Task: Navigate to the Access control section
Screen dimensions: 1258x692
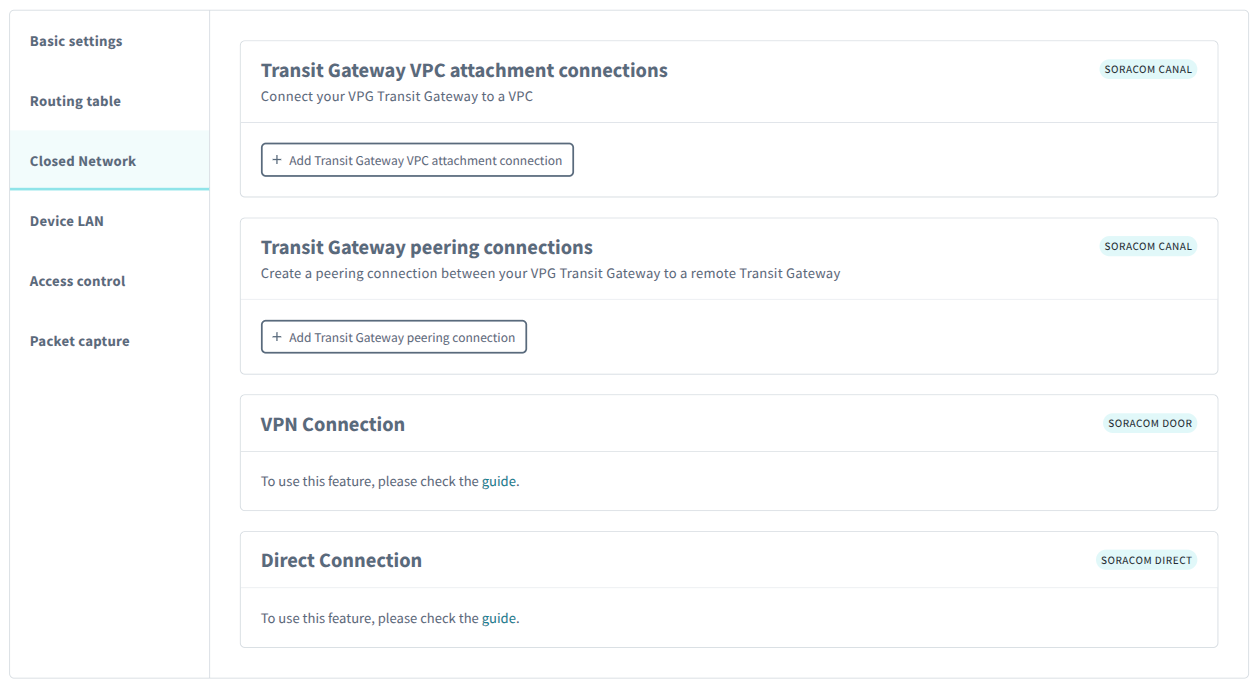Action: coord(77,281)
